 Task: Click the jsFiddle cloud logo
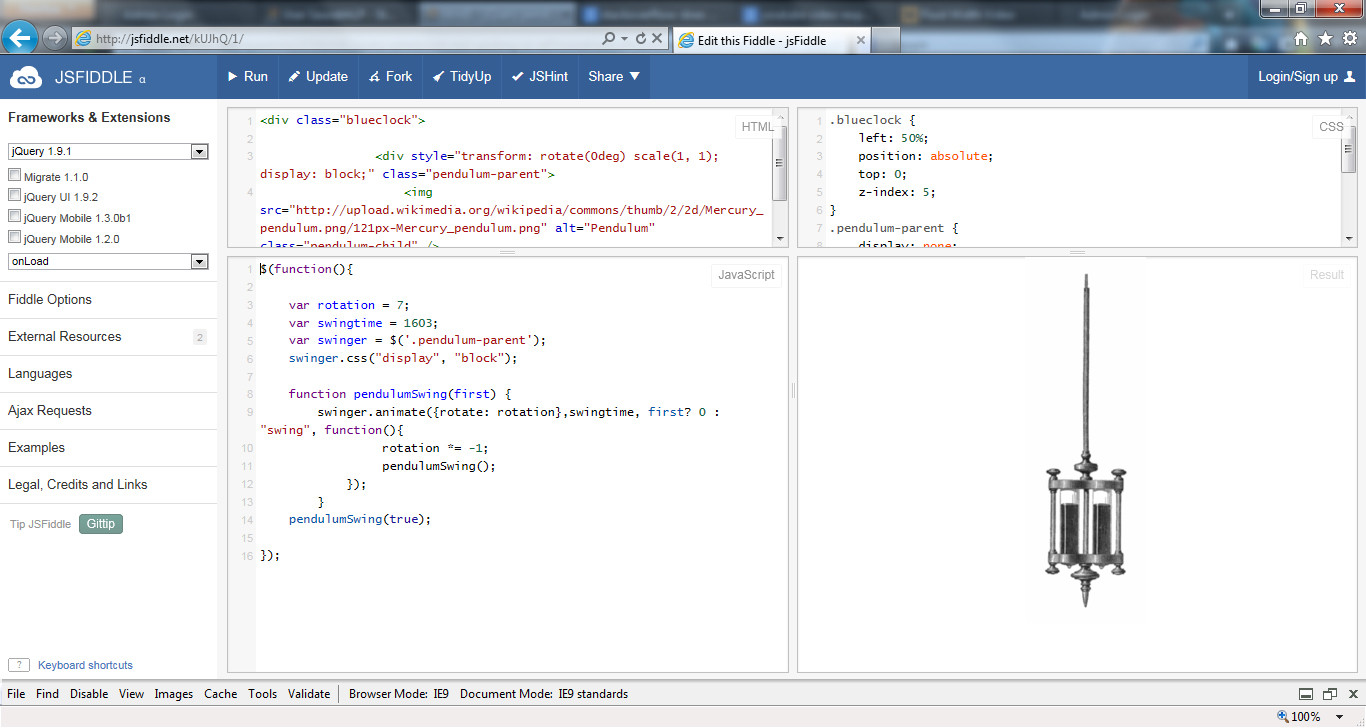[25, 76]
